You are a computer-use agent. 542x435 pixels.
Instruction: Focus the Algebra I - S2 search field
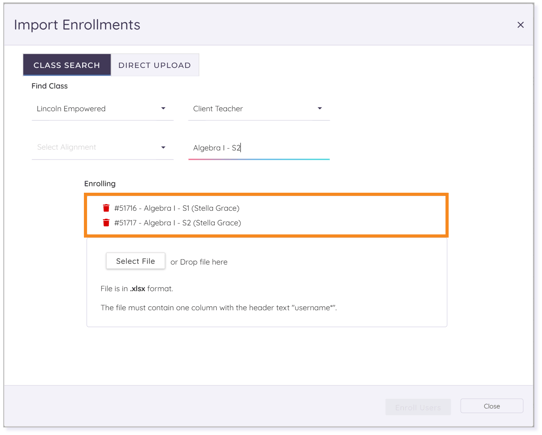coord(259,148)
